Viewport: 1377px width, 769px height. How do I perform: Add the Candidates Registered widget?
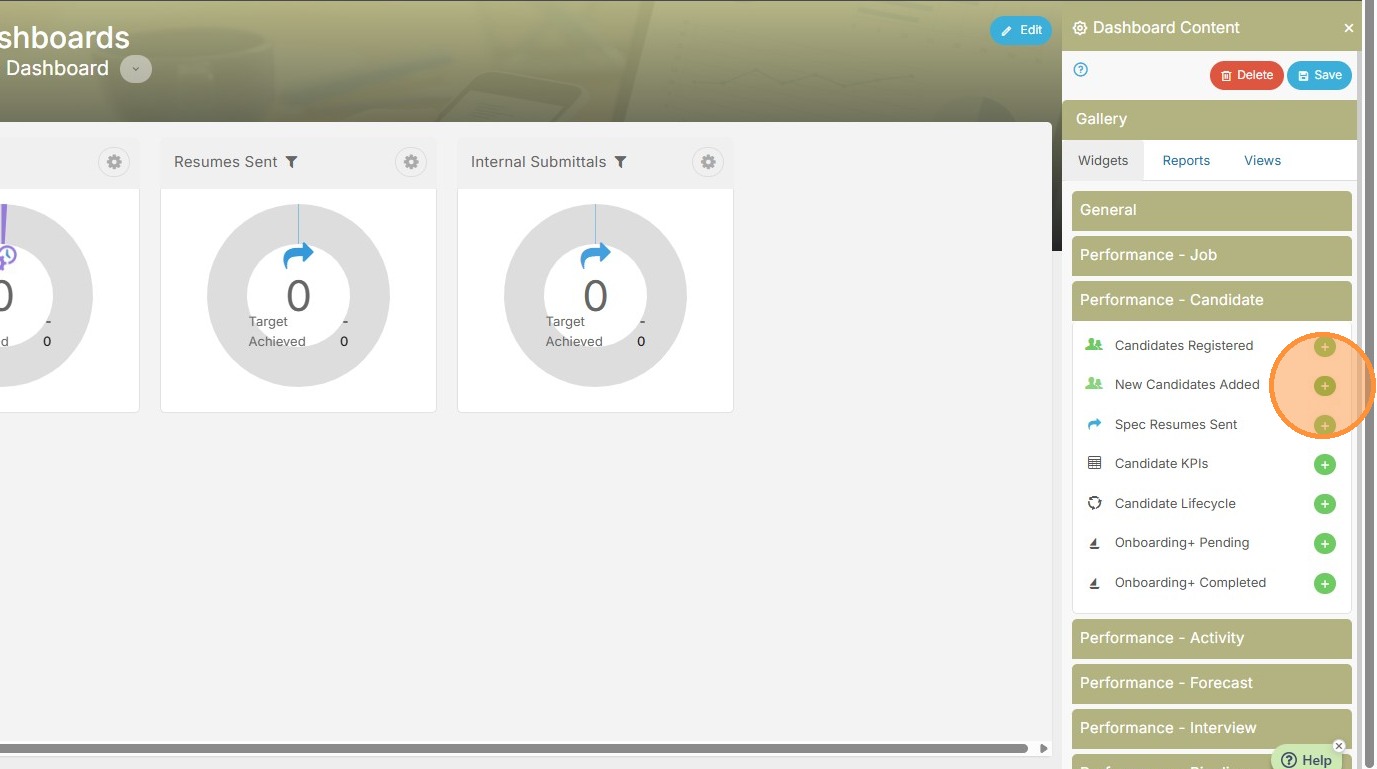[x=1324, y=347]
